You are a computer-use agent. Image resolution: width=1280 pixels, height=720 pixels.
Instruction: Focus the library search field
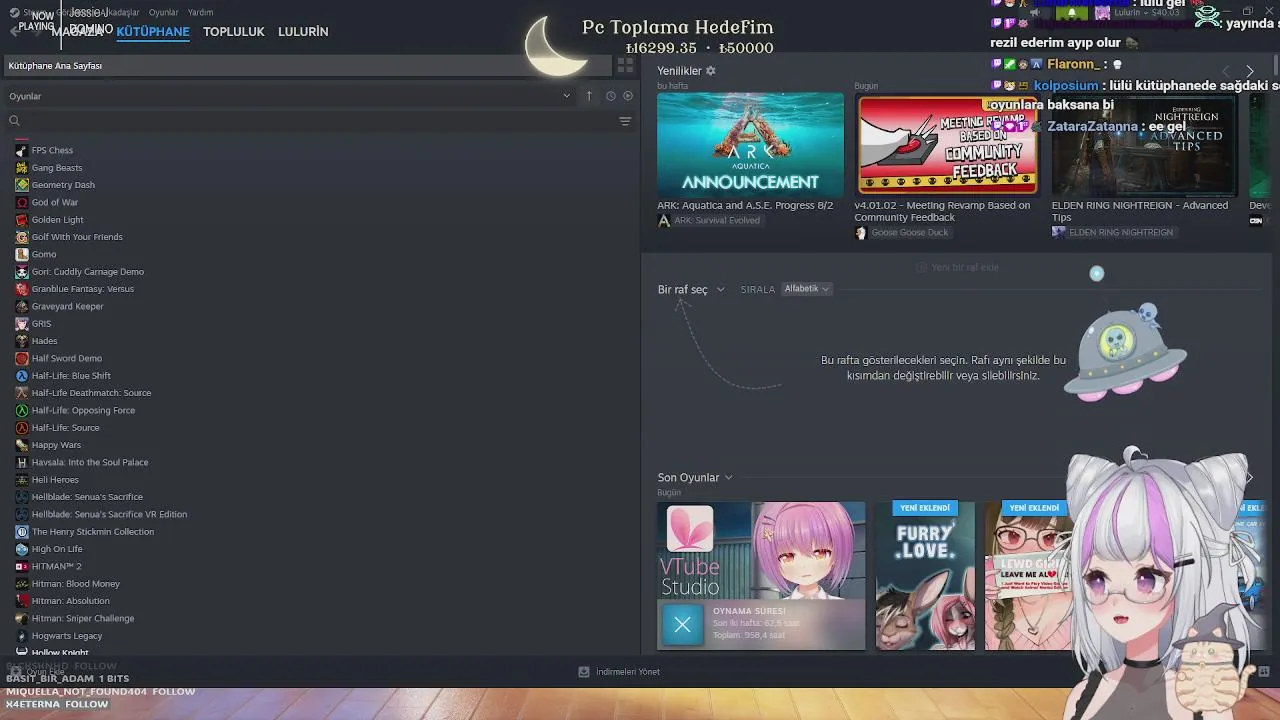coord(310,121)
